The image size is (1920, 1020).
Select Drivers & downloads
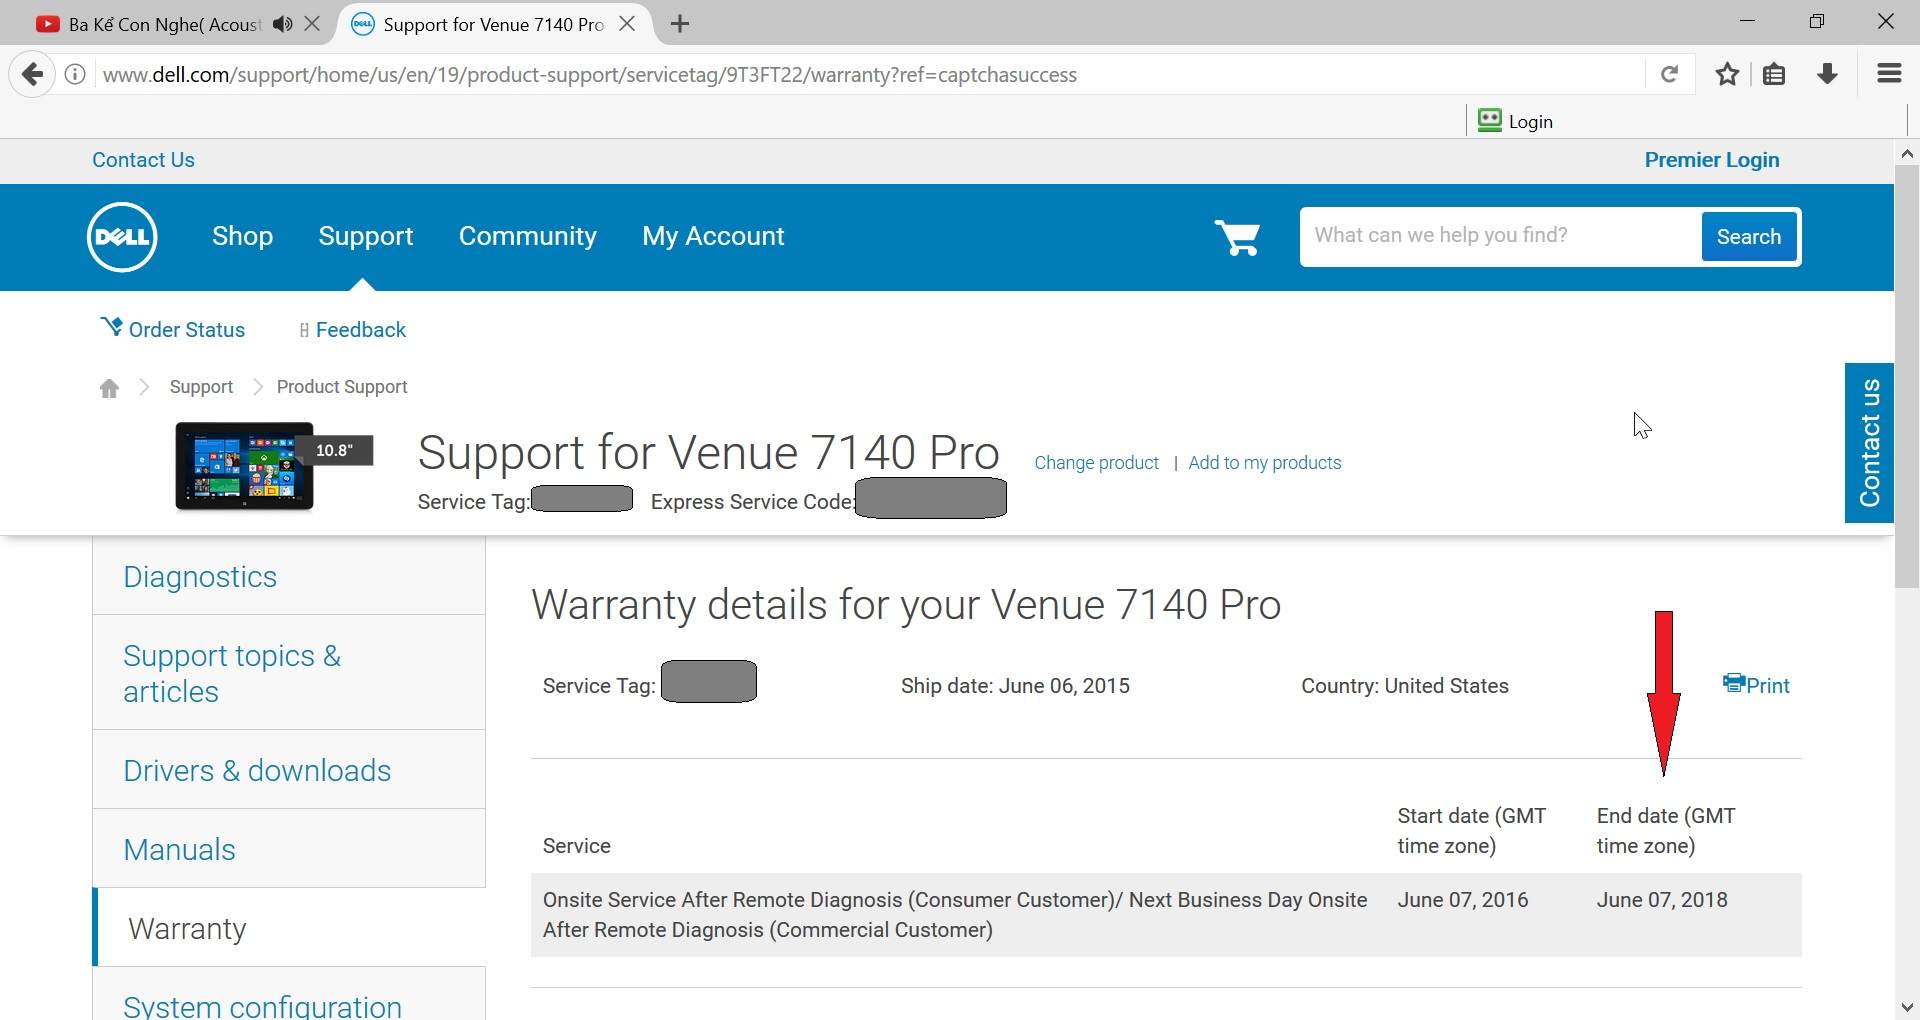pyautogui.click(x=289, y=770)
